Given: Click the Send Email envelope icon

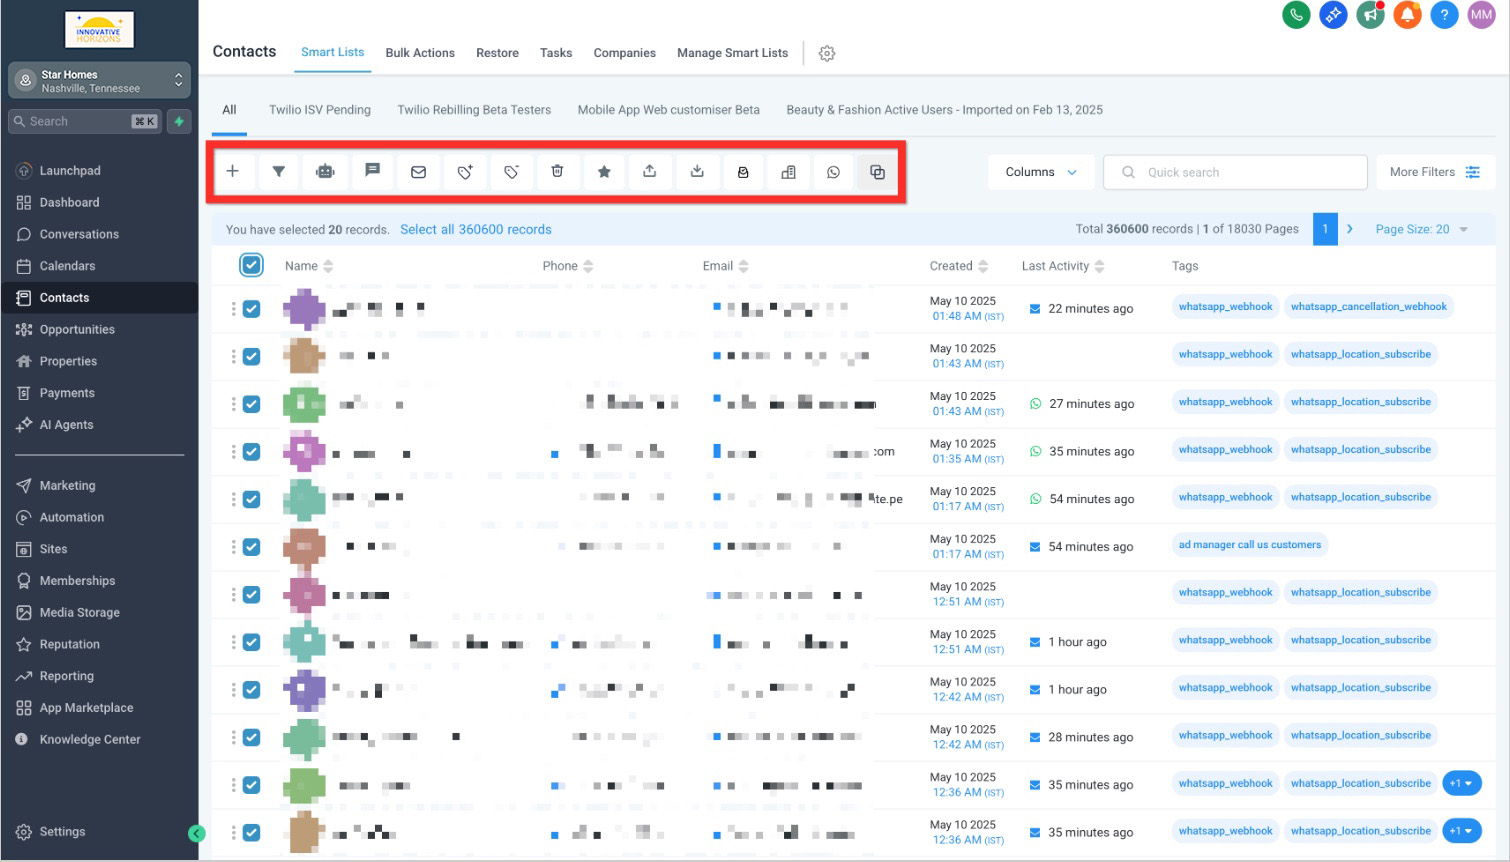Looking at the screenshot, I should (418, 171).
